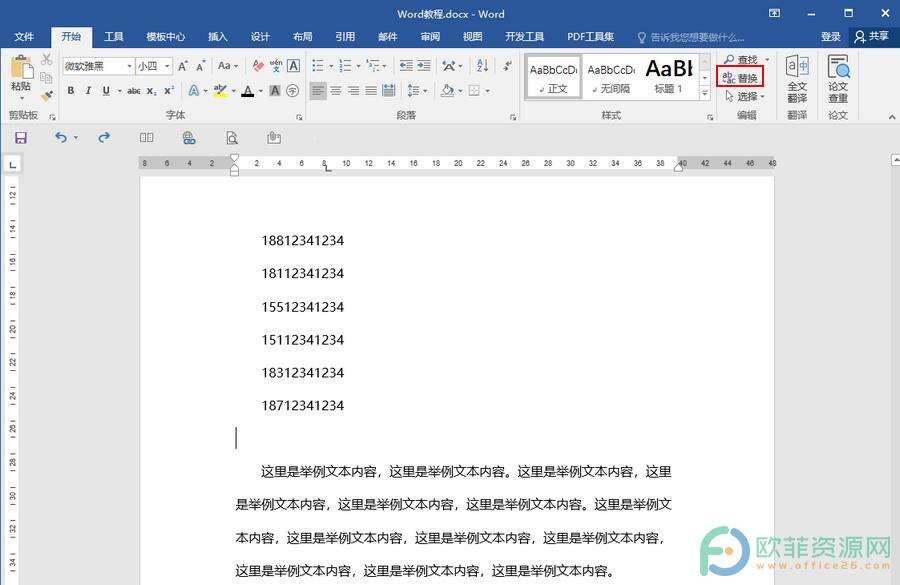Toggle Italic formatting
This screenshot has height=585, width=900.
88,91
